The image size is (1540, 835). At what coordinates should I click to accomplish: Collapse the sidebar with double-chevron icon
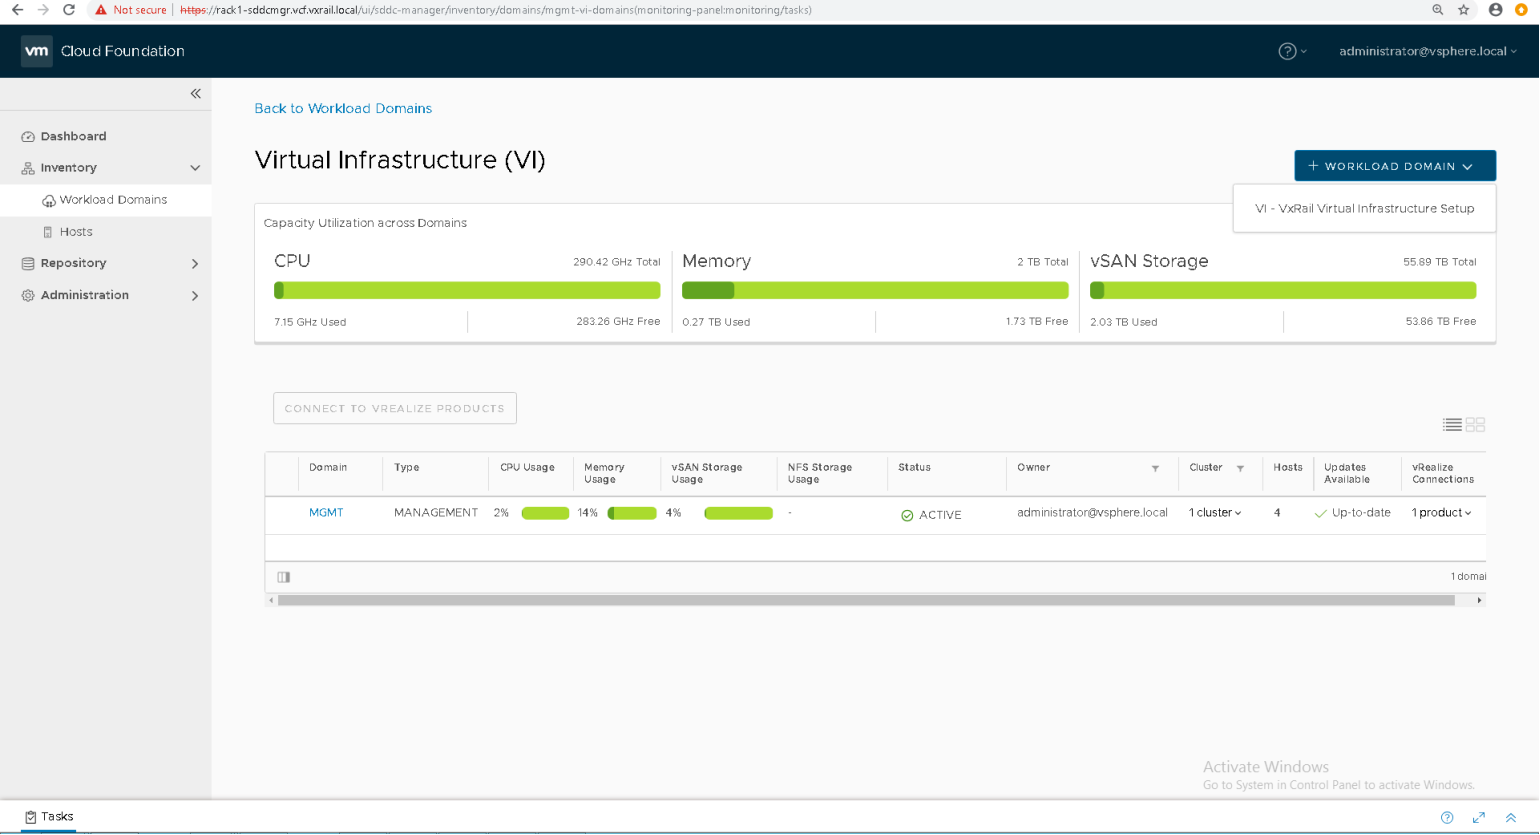pyautogui.click(x=196, y=93)
